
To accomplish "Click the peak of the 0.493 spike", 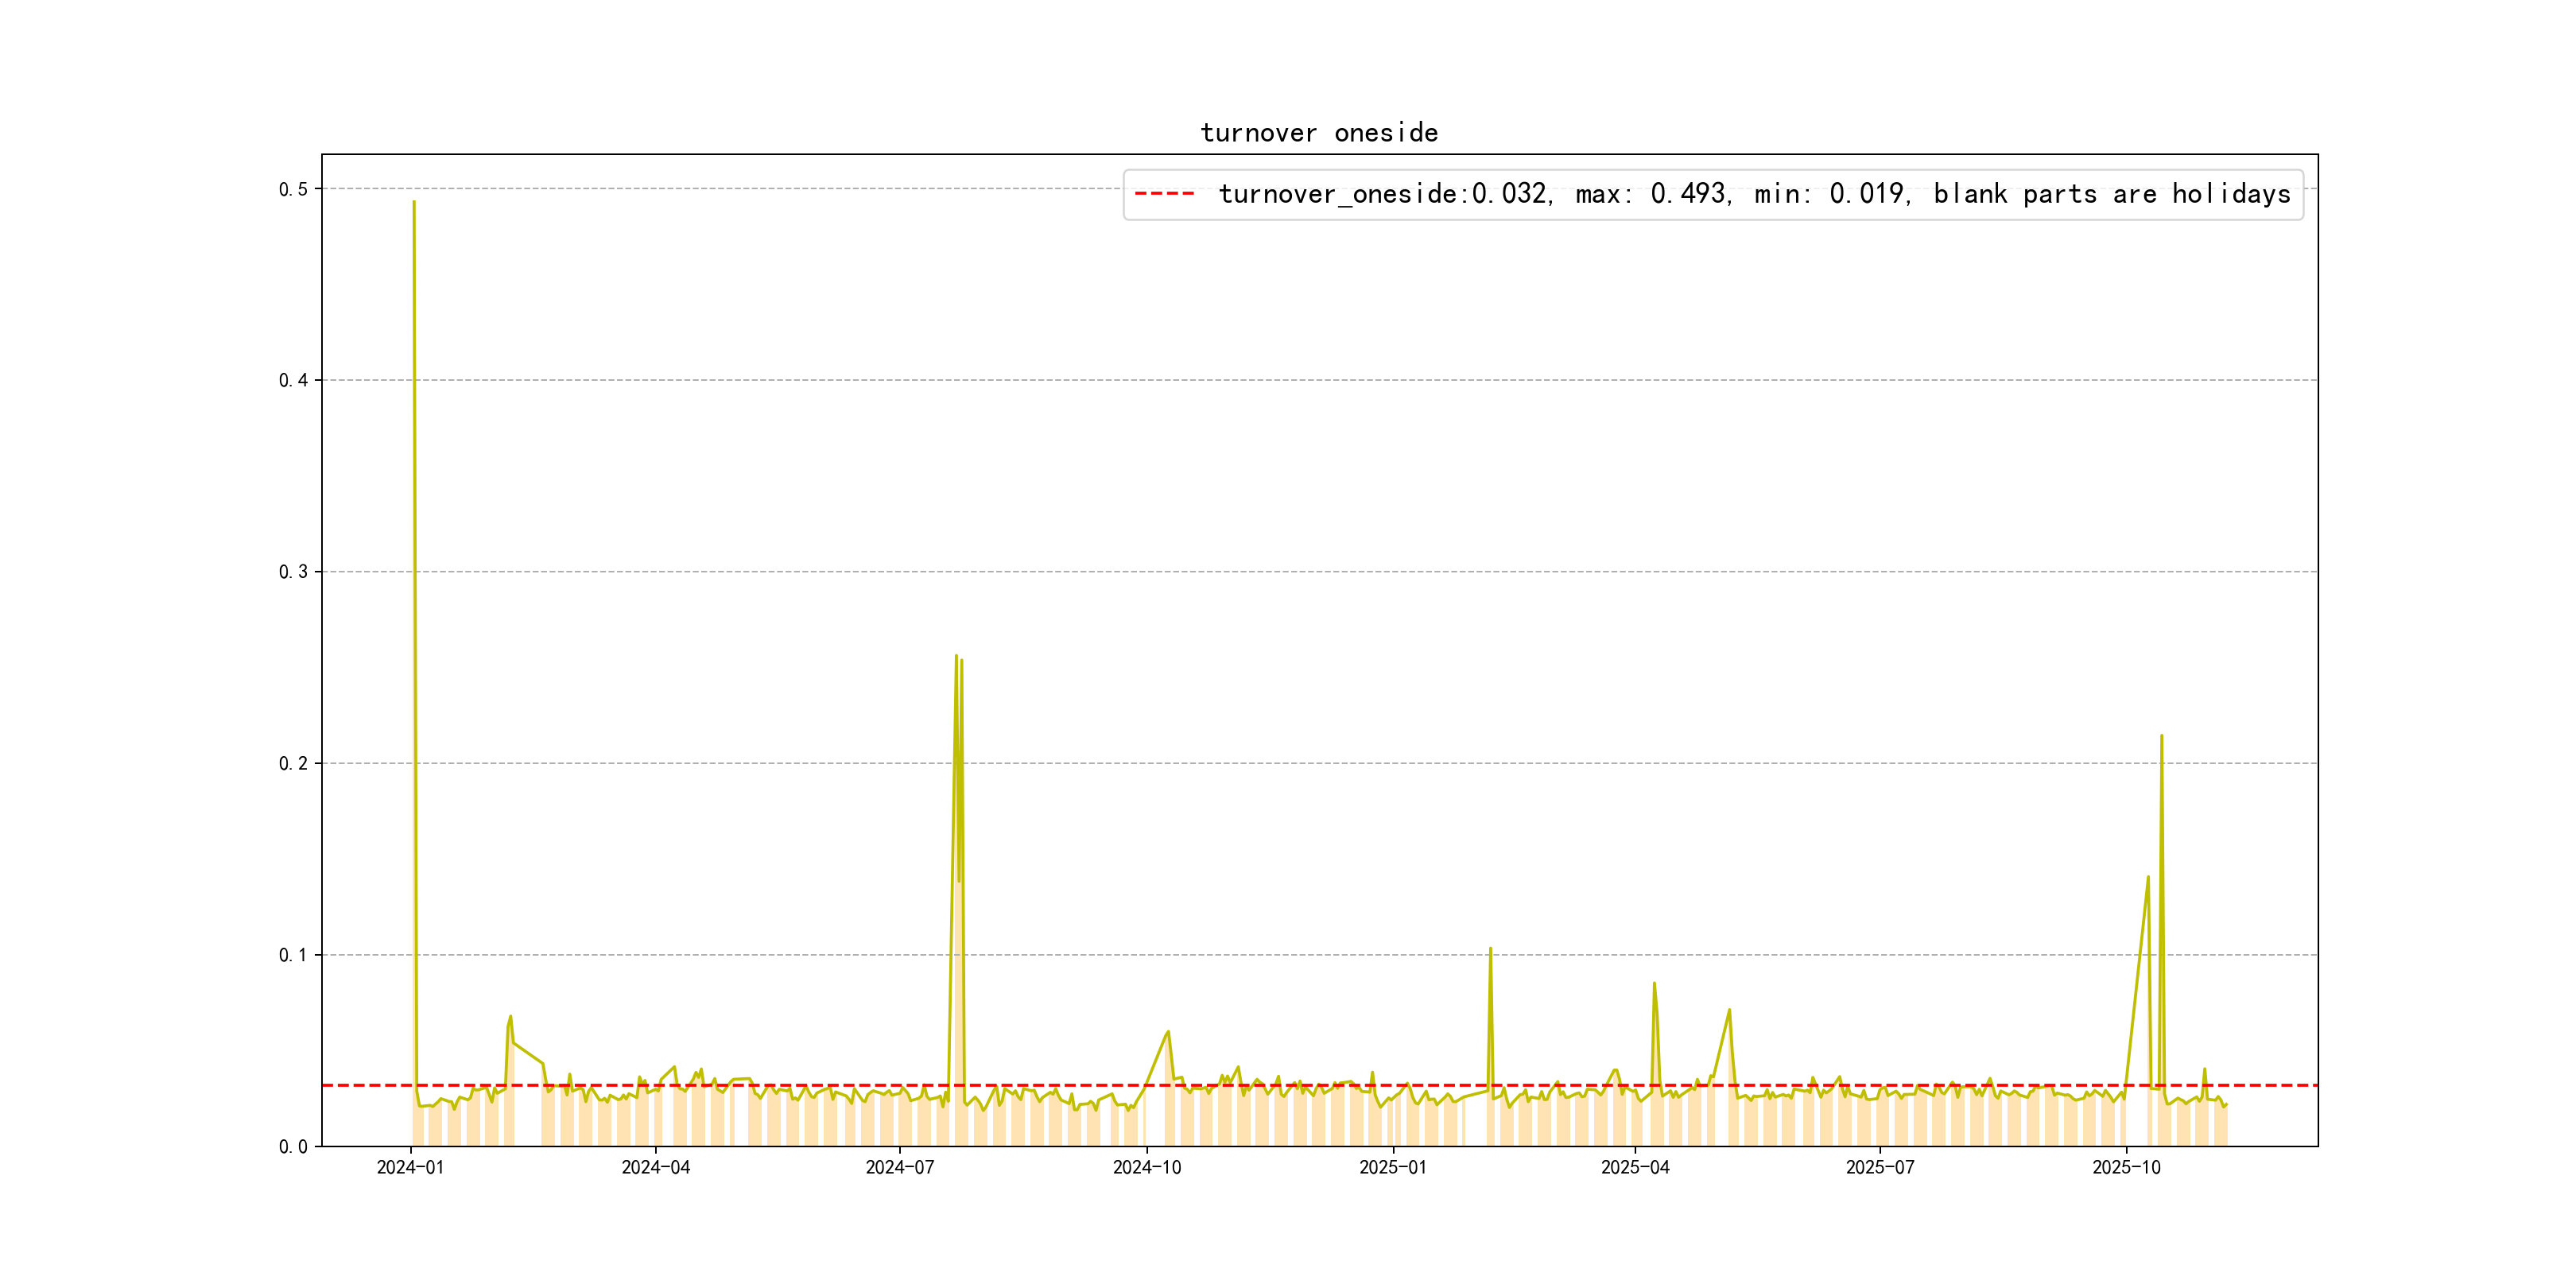I will pos(414,203).
